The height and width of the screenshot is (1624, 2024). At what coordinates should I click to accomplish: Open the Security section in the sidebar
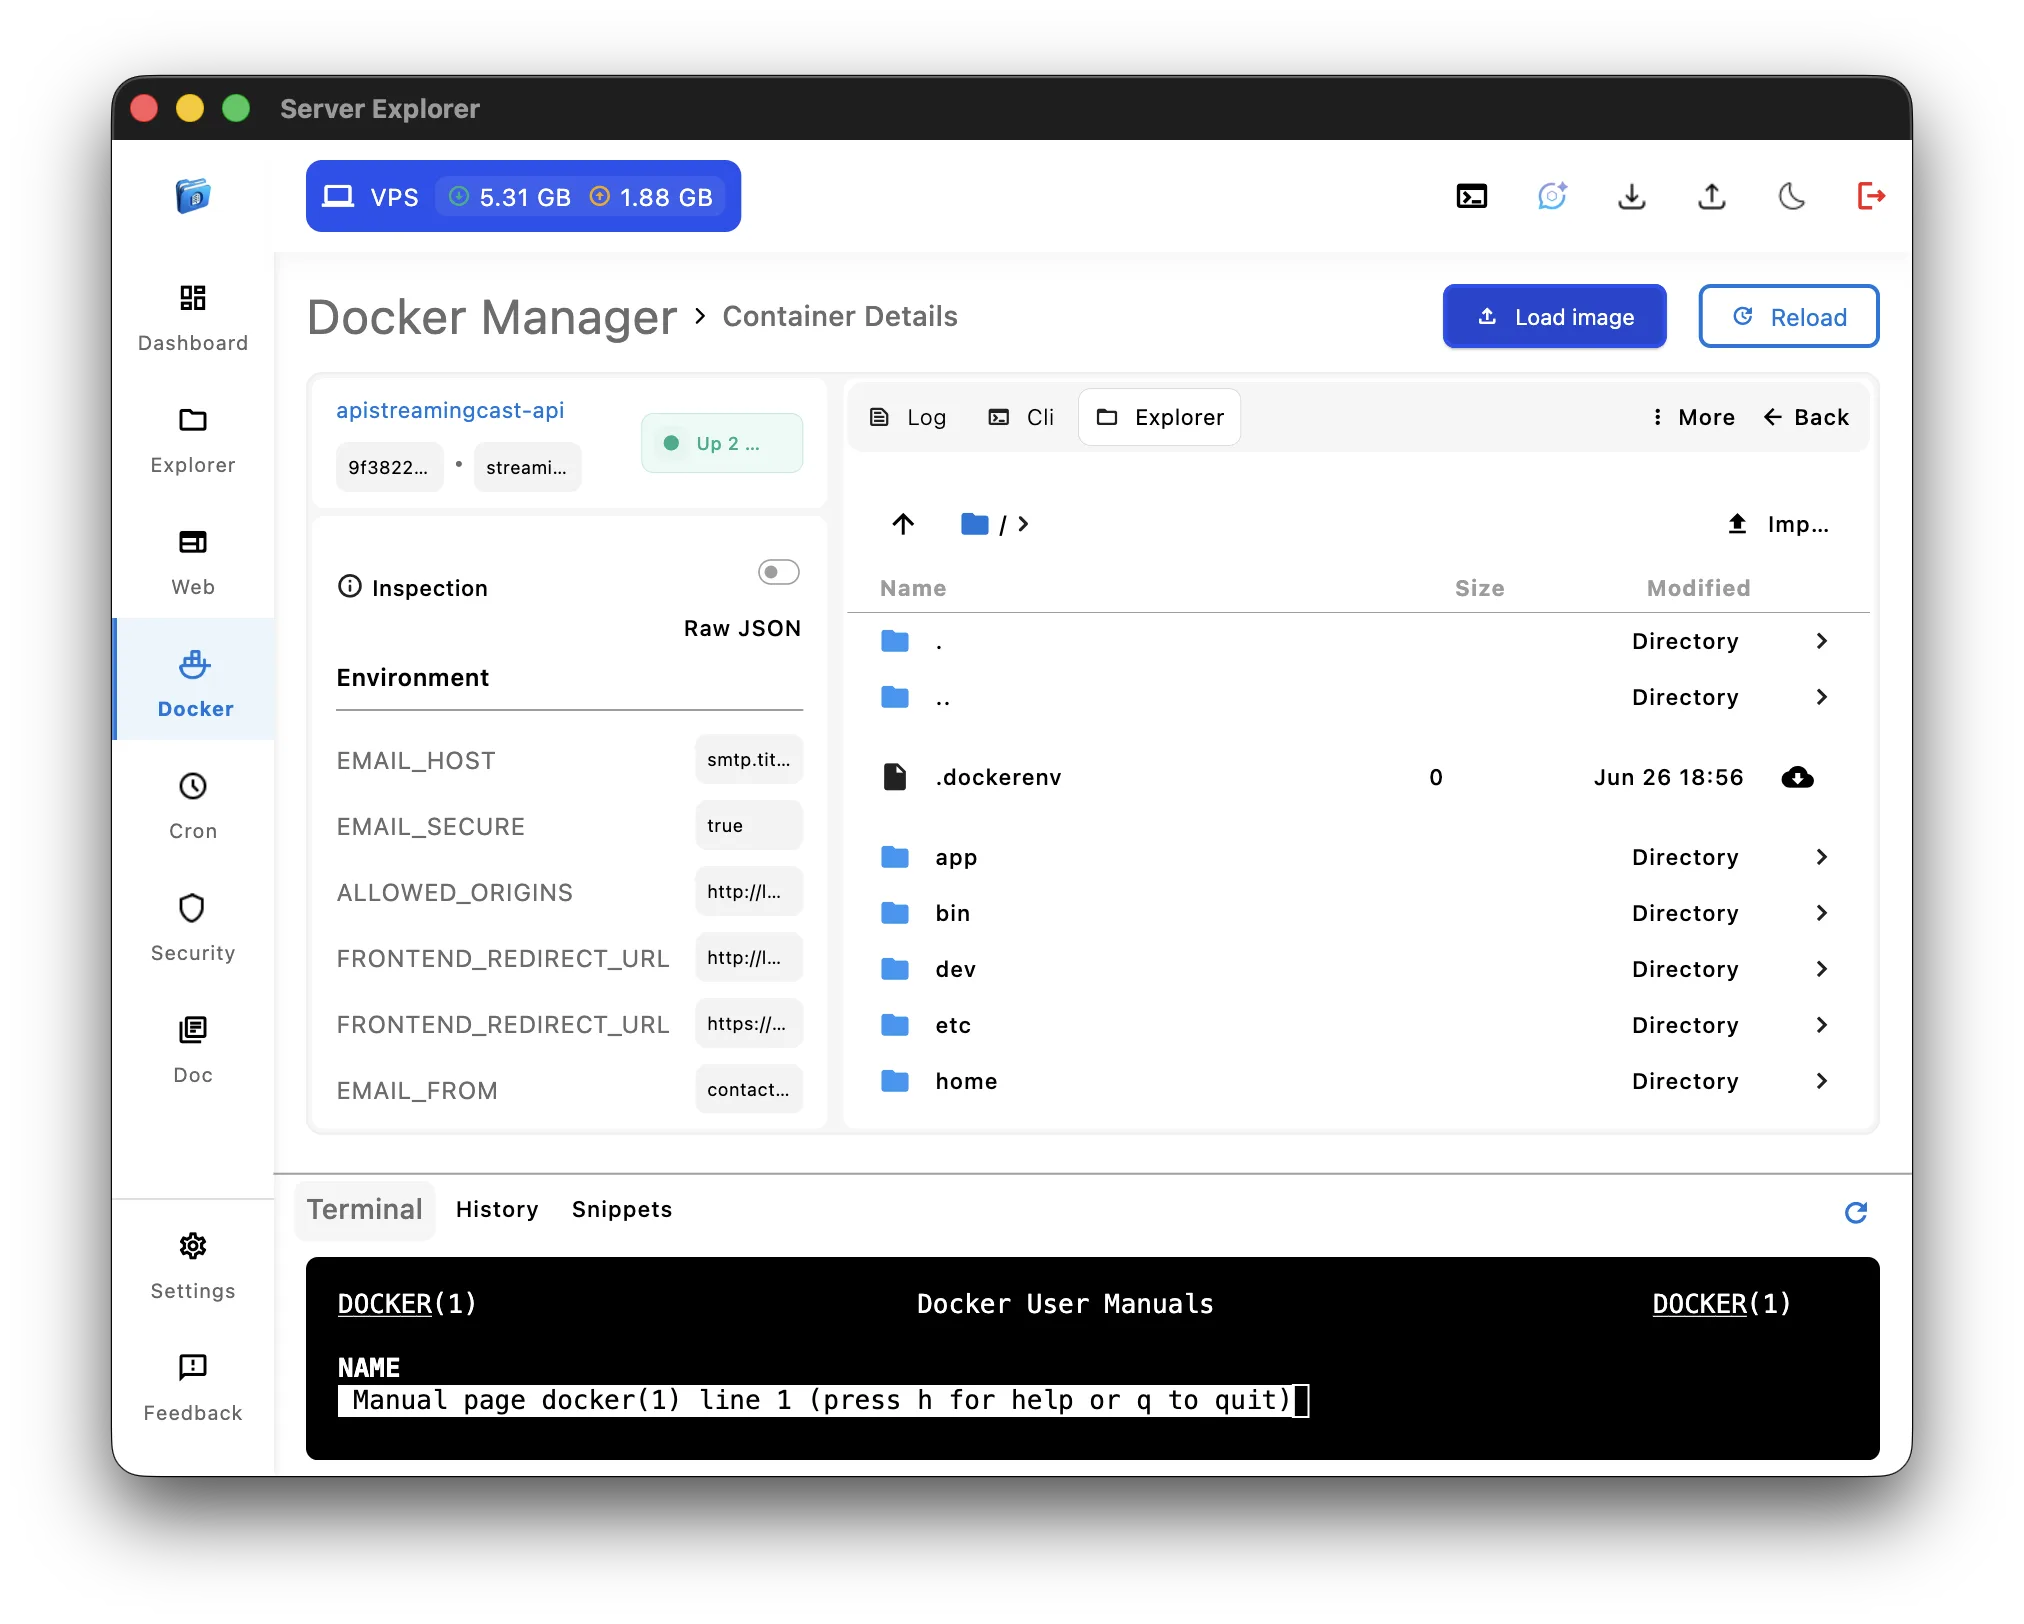[193, 926]
